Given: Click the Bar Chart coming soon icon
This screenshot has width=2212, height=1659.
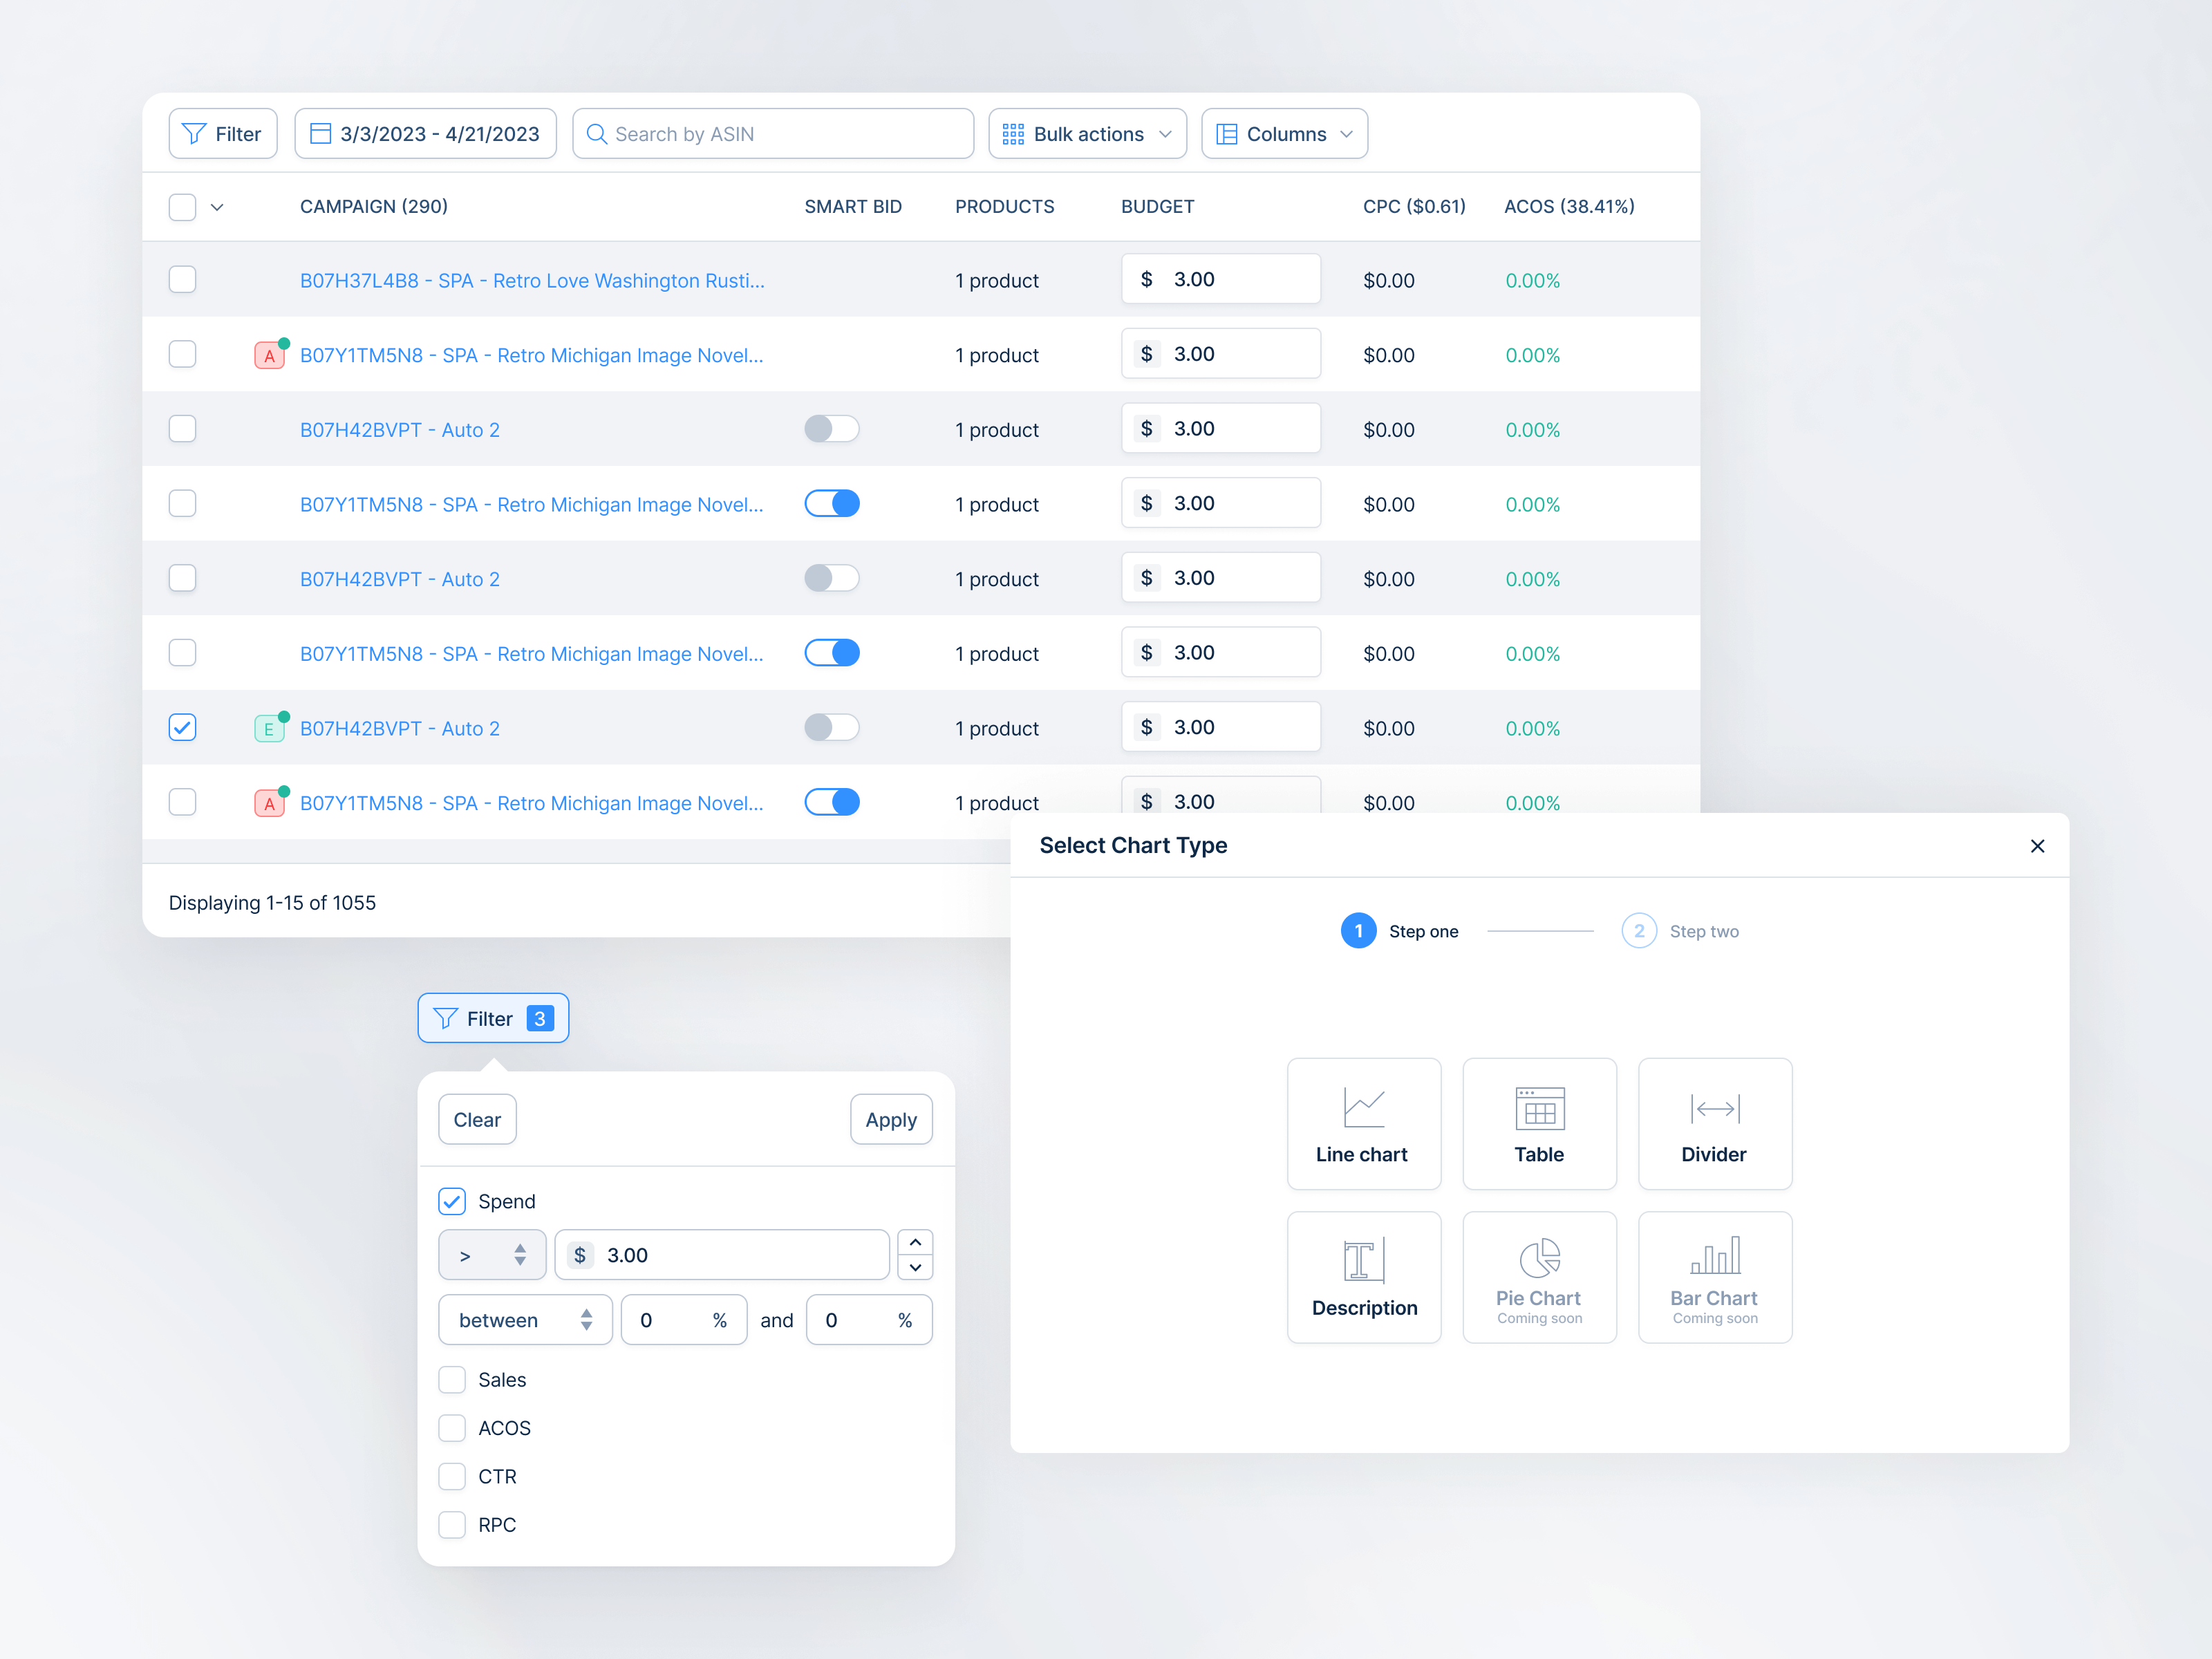Looking at the screenshot, I should click(1714, 1255).
